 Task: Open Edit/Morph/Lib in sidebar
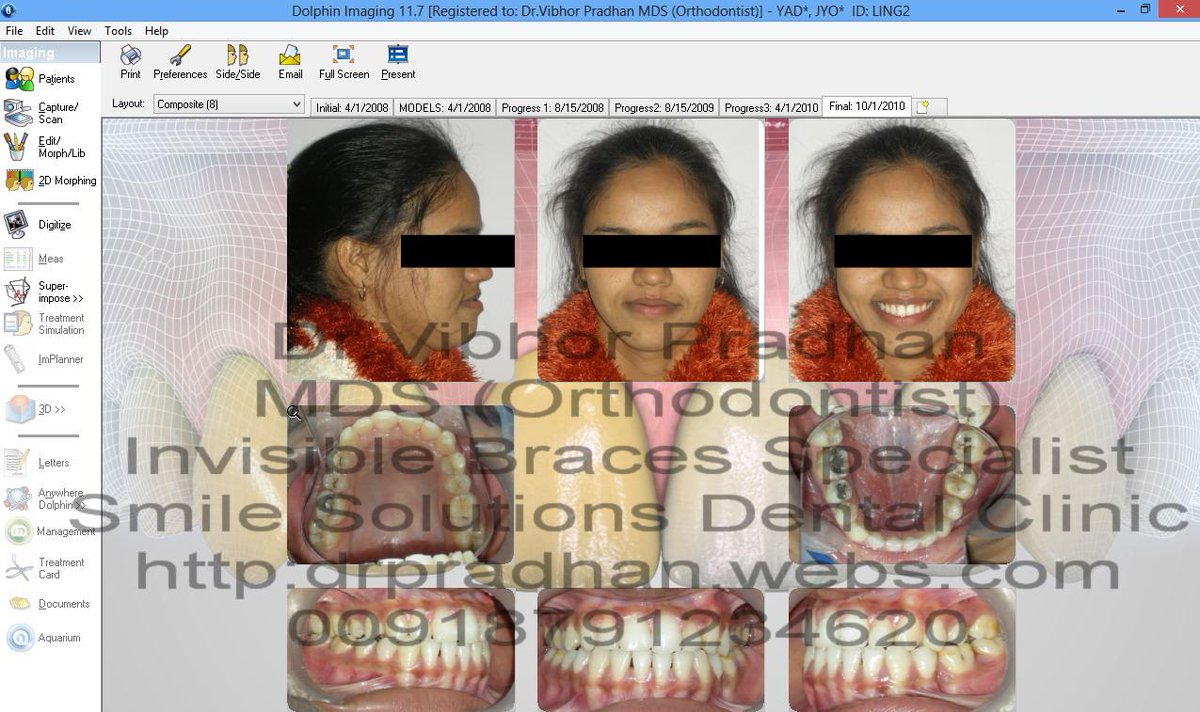(44, 147)
